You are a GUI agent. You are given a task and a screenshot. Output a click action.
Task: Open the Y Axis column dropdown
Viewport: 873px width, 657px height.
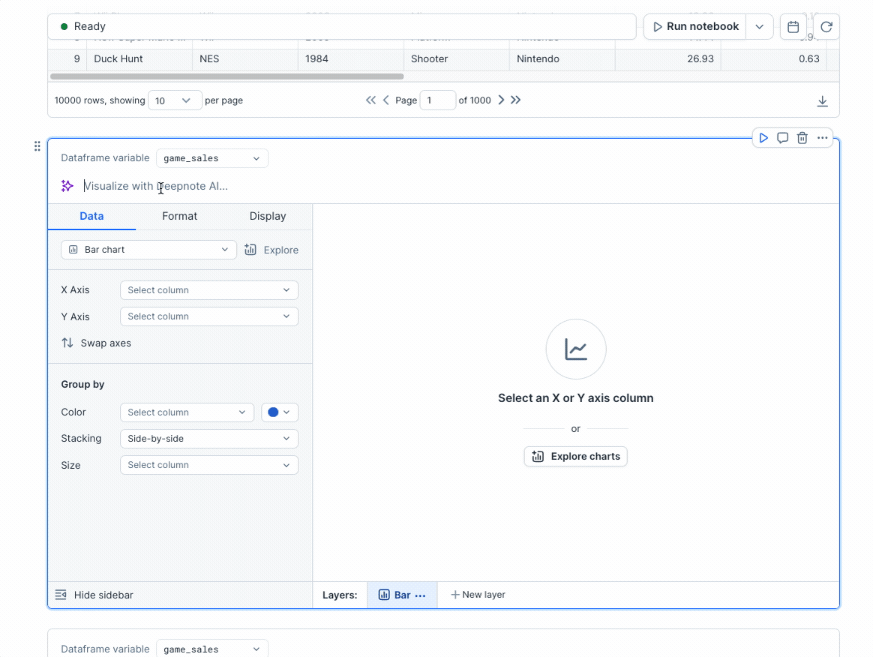coord(209,316)
